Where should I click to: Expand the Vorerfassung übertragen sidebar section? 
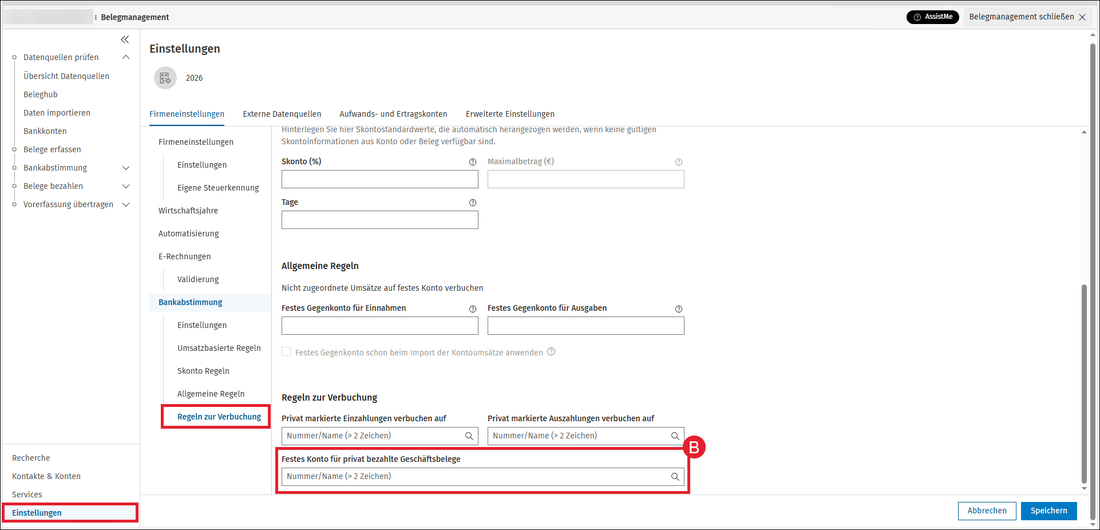tap(126, 204)
